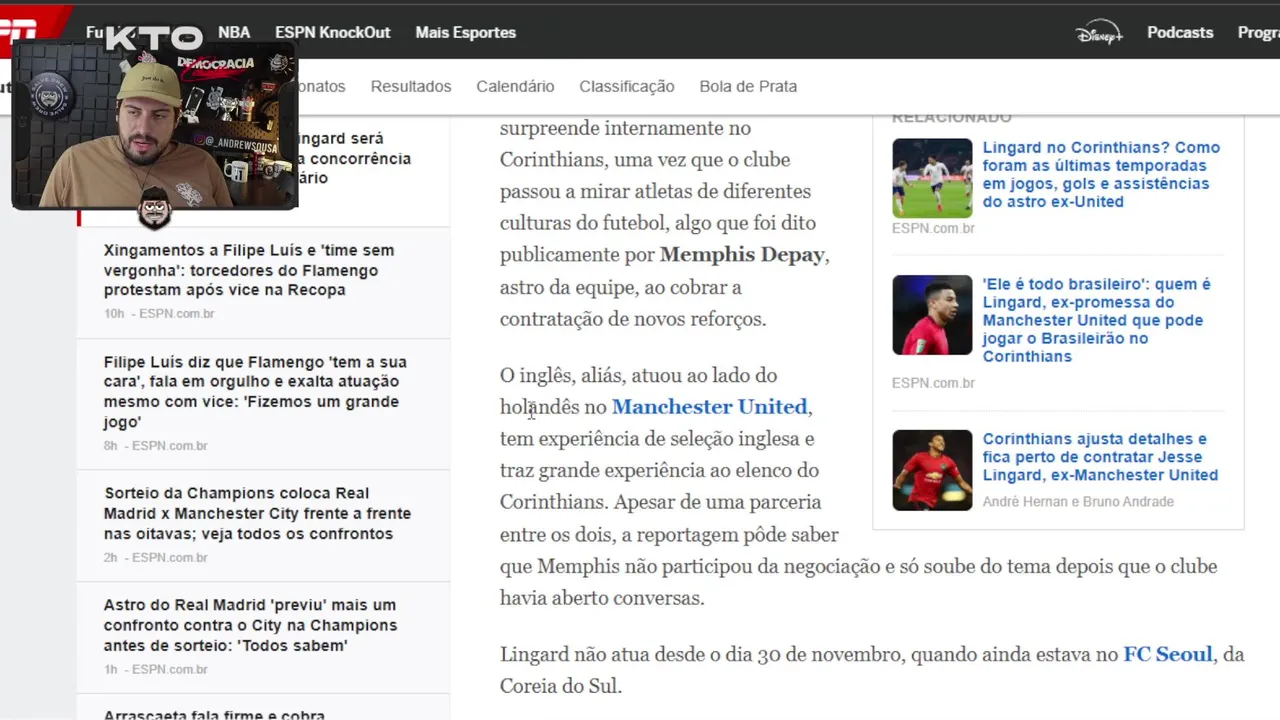Open 'Ele é todo brasileiro' related article
The width and height of the screenshot is (1280, 720).
1097,320
